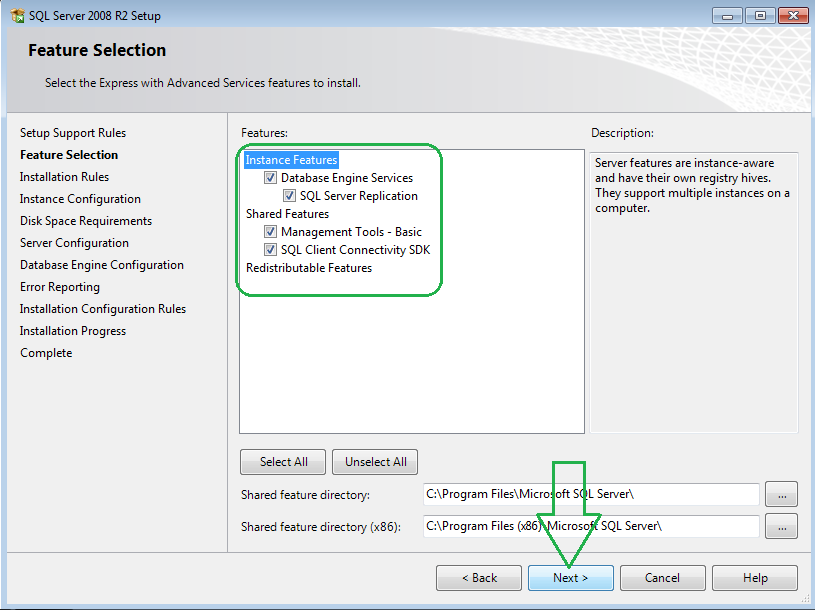Go back with the < Back button
Image resolution: width=815 pixels, height=610 pixels.
[x=479, y=578]
